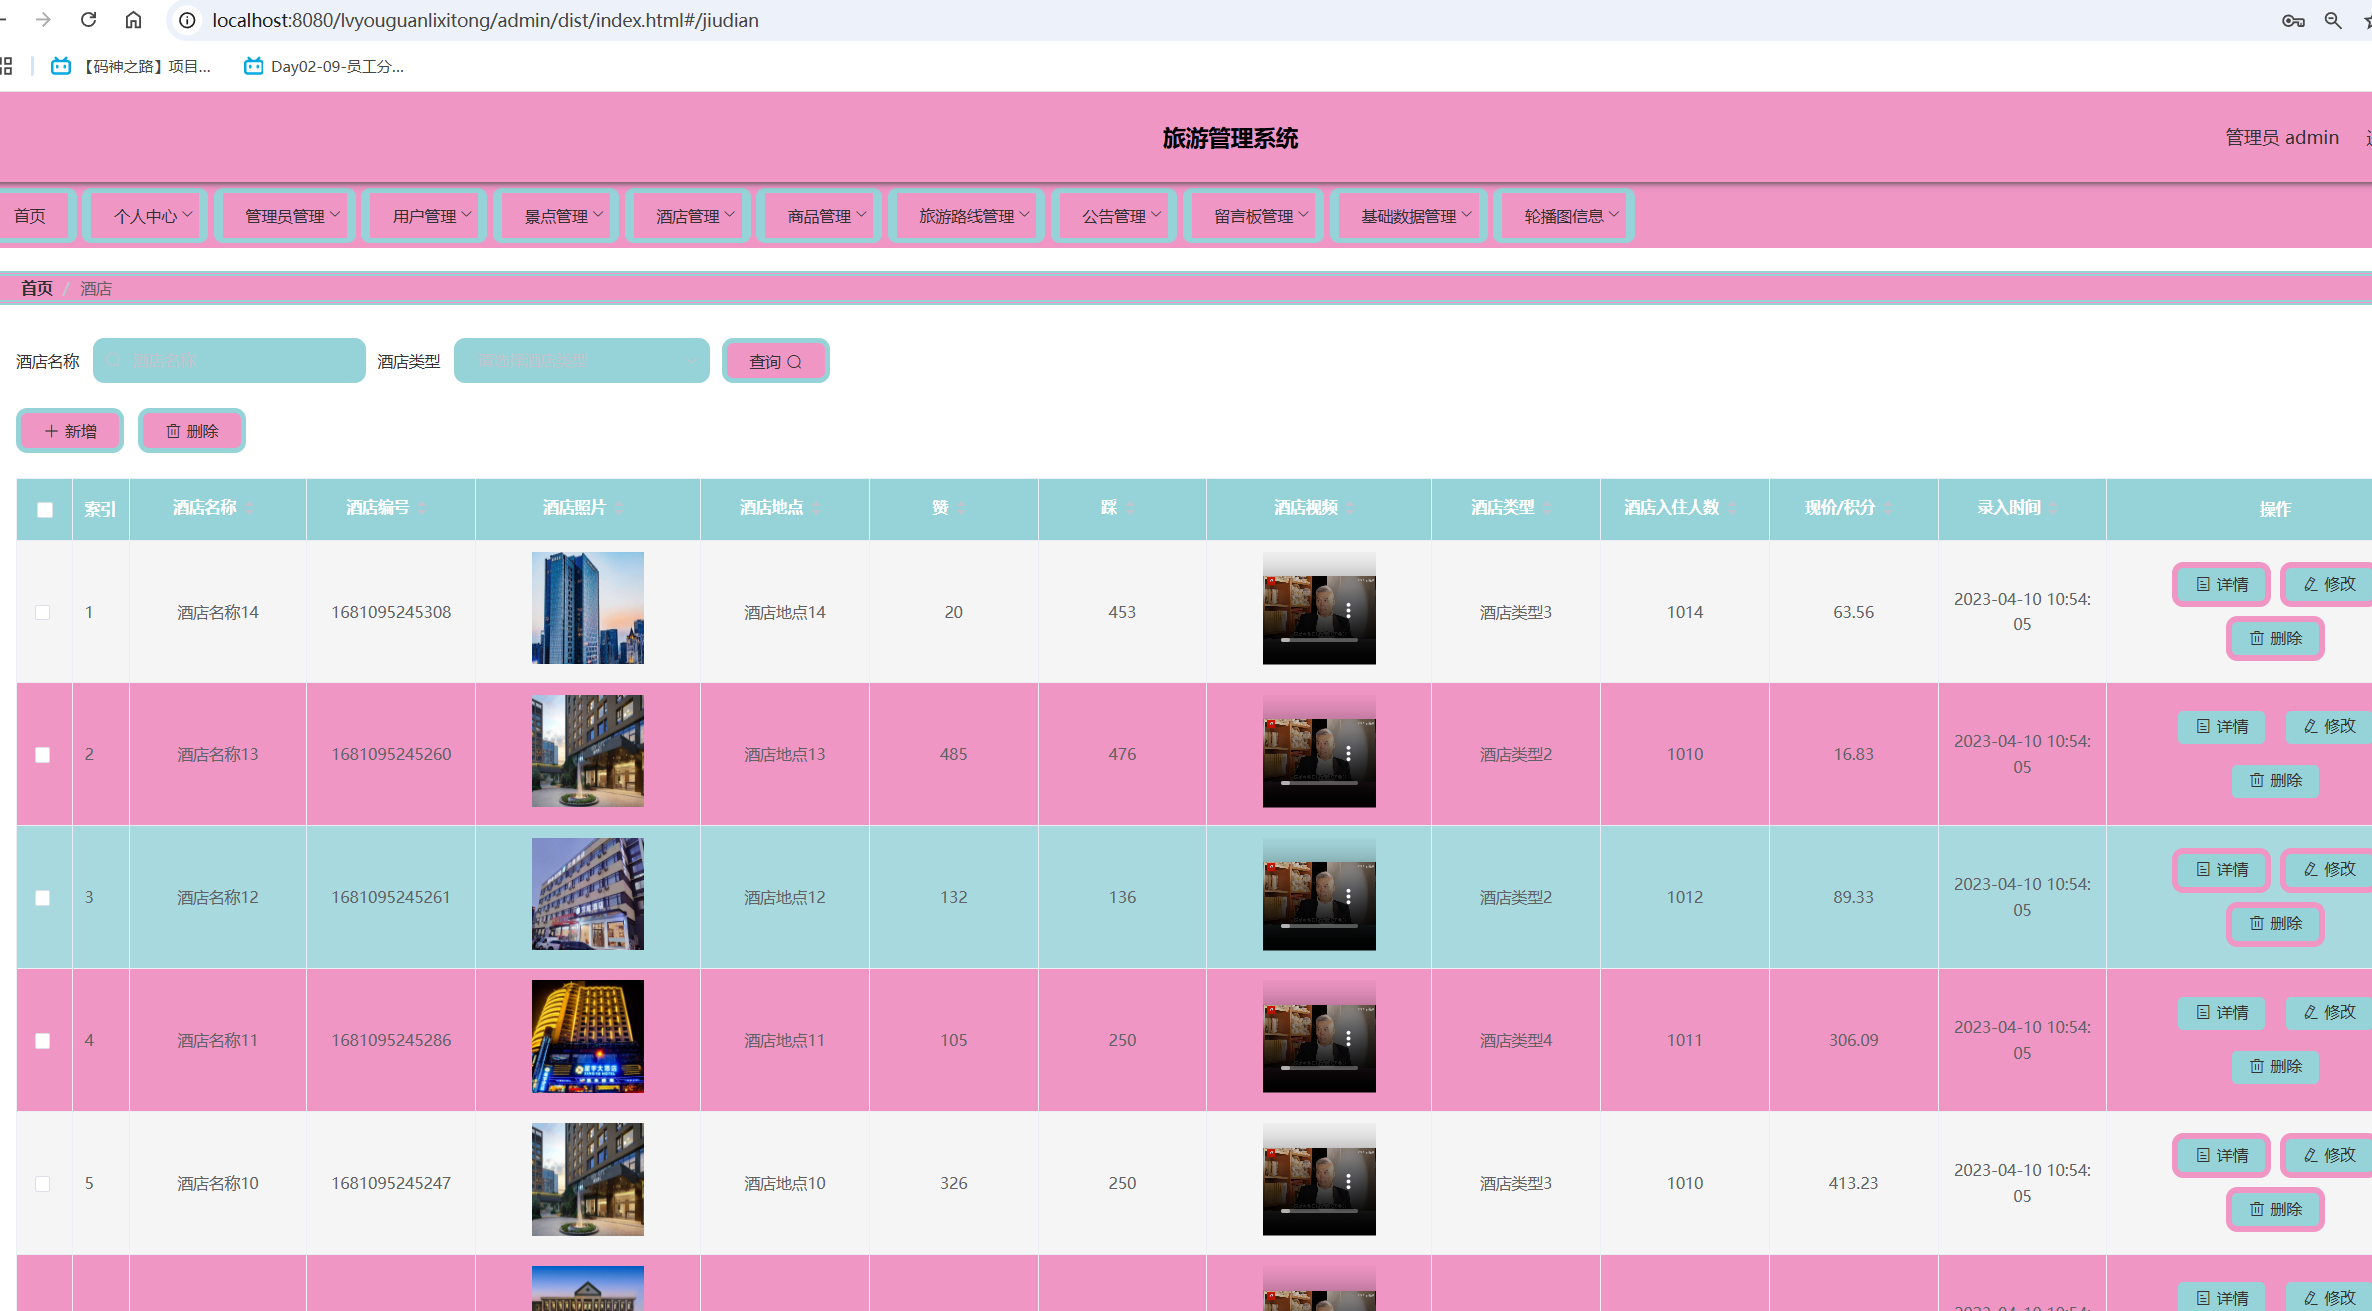Image resolution: width=2372 pixels, height=1311 pixels.
Task: Click the 酒店名称 search input field
Action: click(x=229, y=361)
